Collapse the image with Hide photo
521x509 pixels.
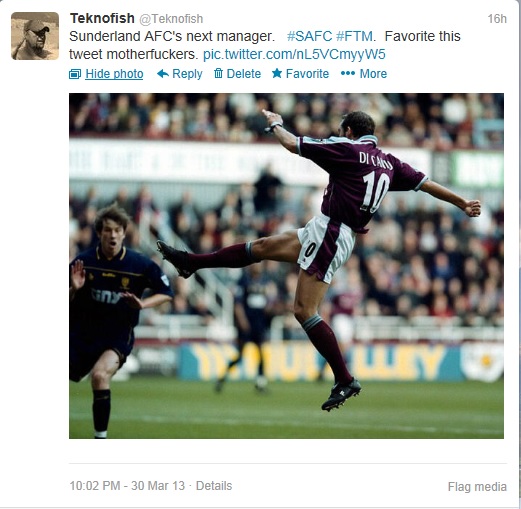(x=114, y=74)
